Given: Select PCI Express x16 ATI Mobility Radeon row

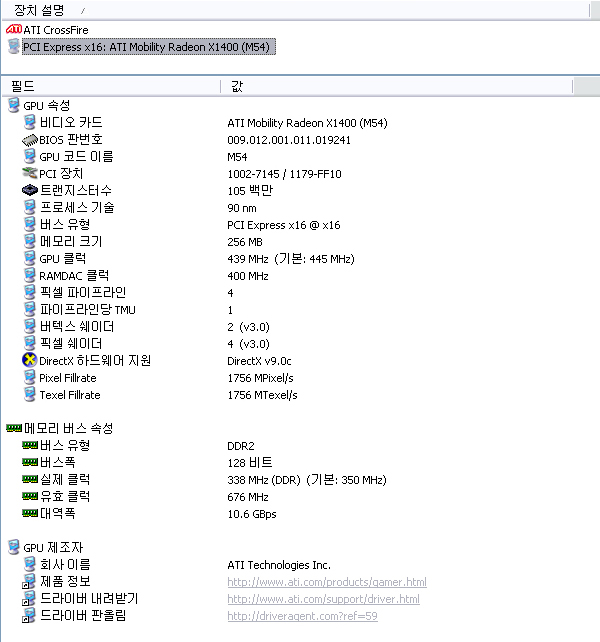Looking at the screenshot, I should 149,47.
